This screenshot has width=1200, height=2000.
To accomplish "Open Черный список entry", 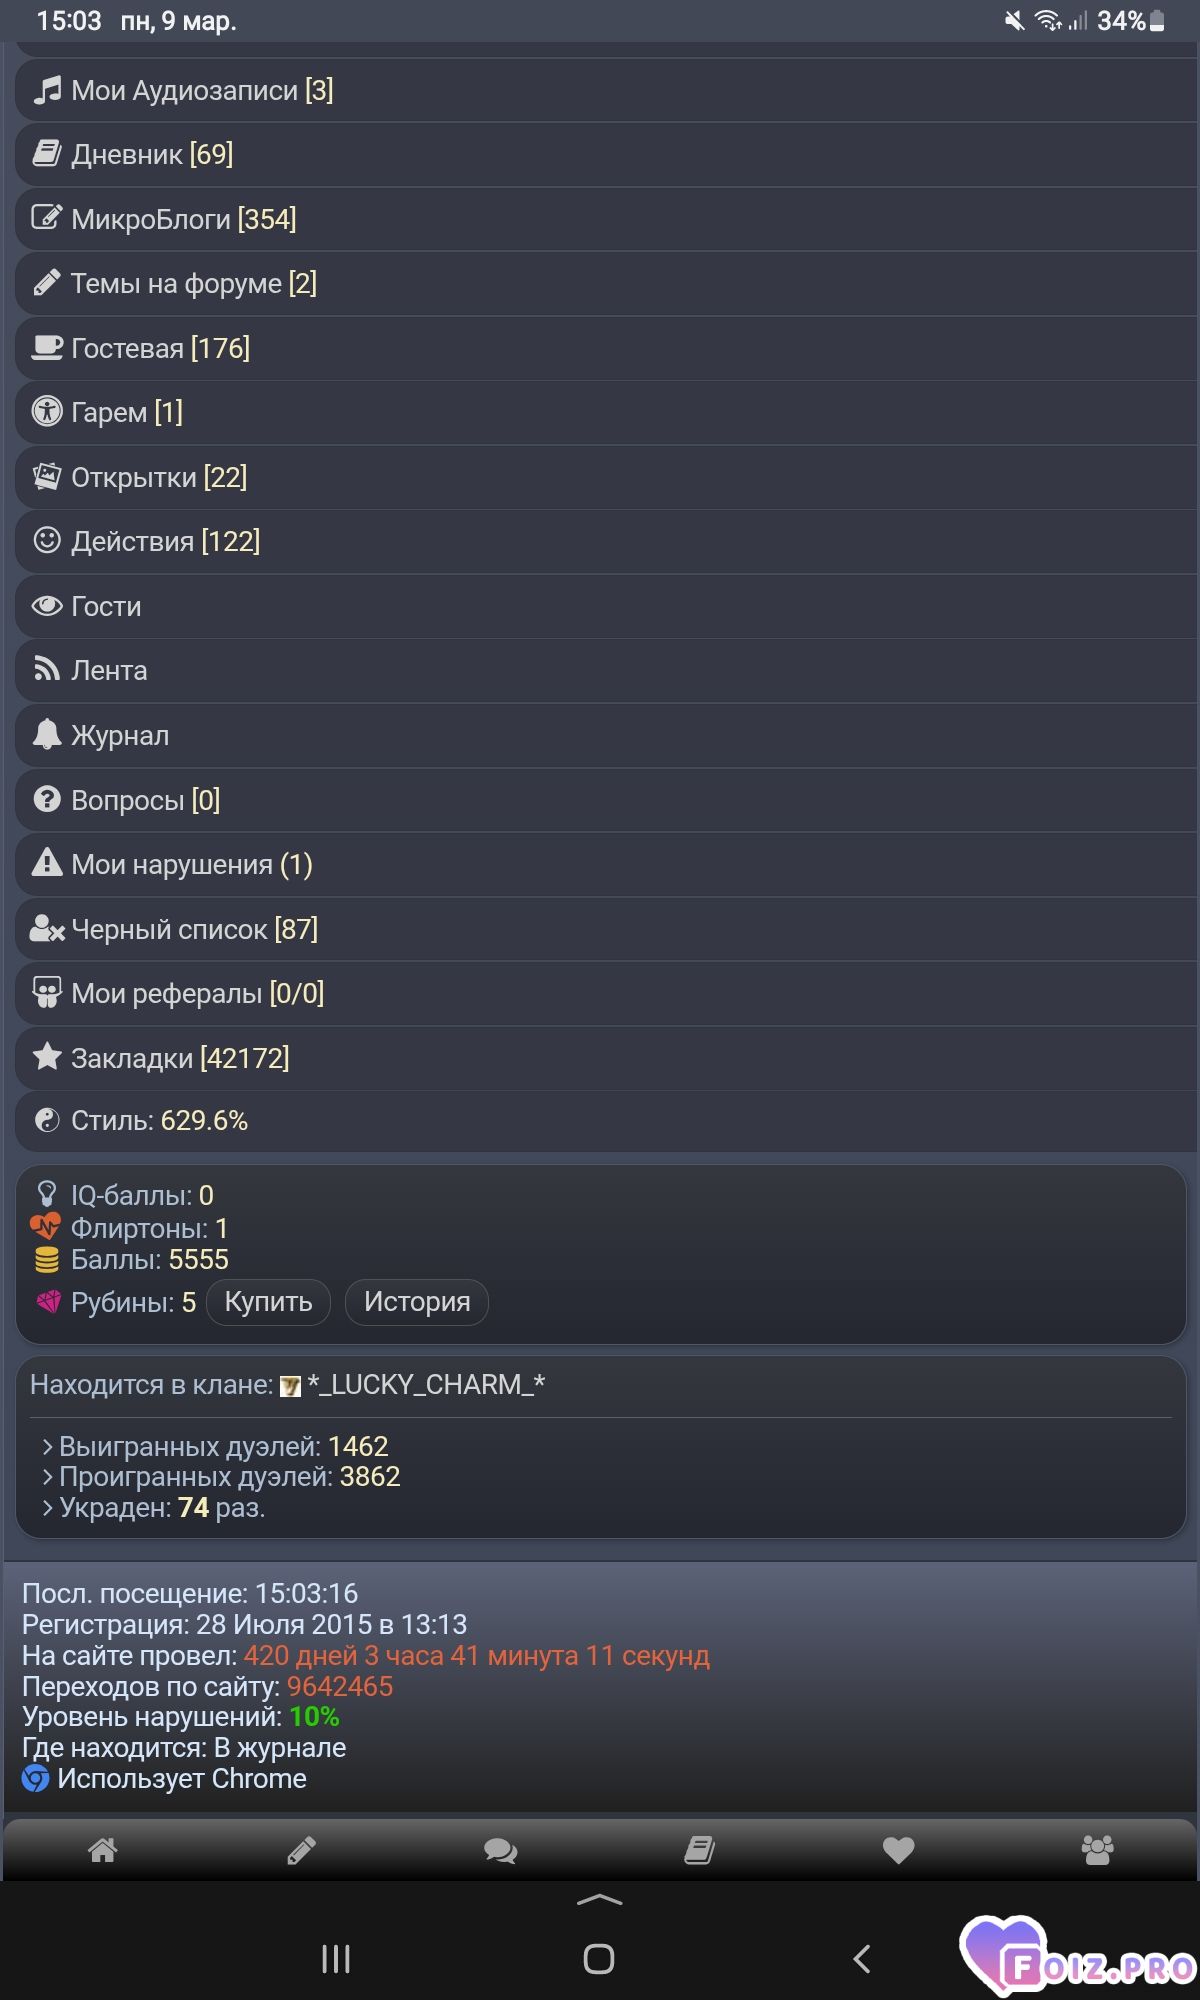I will pos(606,929).
